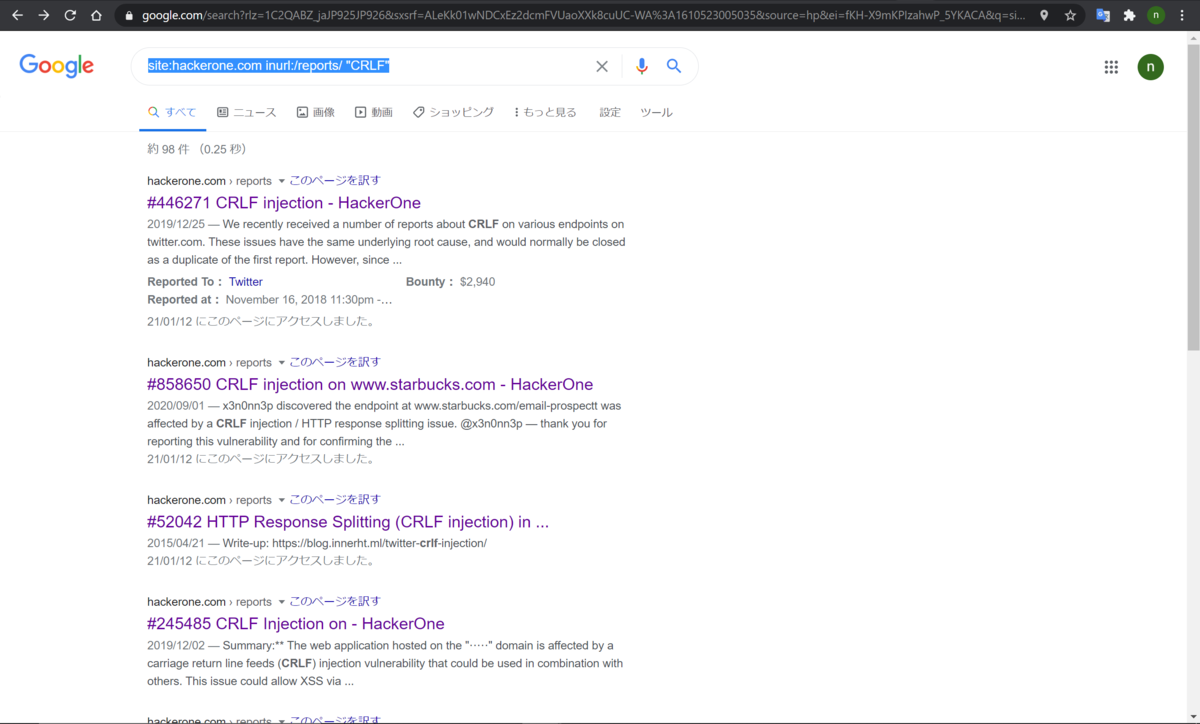Expand dropdown arrow beside #245485 result URL
Viewport: 1200px width, 724px height.
click(281, 602)
